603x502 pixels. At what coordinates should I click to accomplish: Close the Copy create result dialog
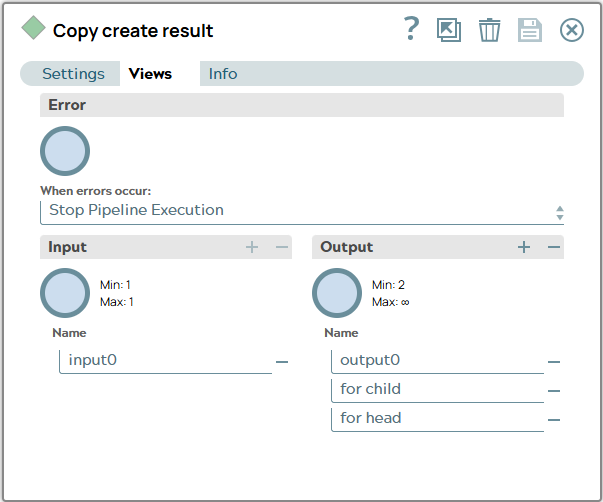tap(571, 30)
